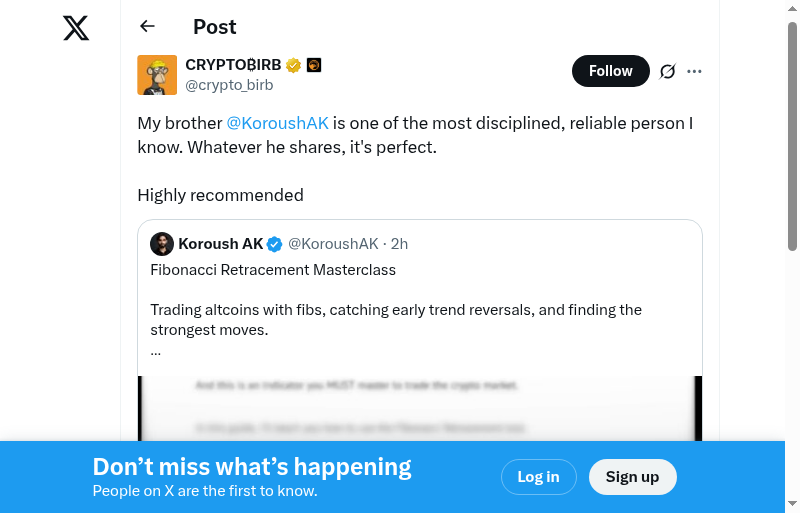The width and height of the screenshot is (800, 513).
Task: Open the @KoroushAK mention link
Action: pyautogui.click(x=277, y=124)
